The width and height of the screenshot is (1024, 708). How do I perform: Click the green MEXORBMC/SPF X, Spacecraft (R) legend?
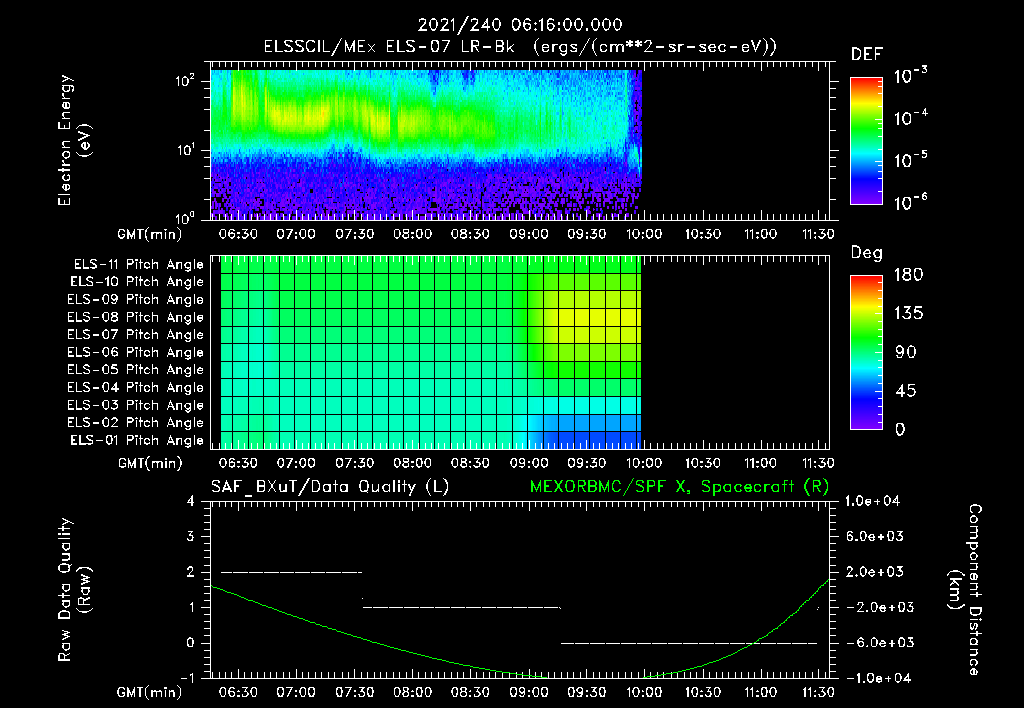point(679,487)
